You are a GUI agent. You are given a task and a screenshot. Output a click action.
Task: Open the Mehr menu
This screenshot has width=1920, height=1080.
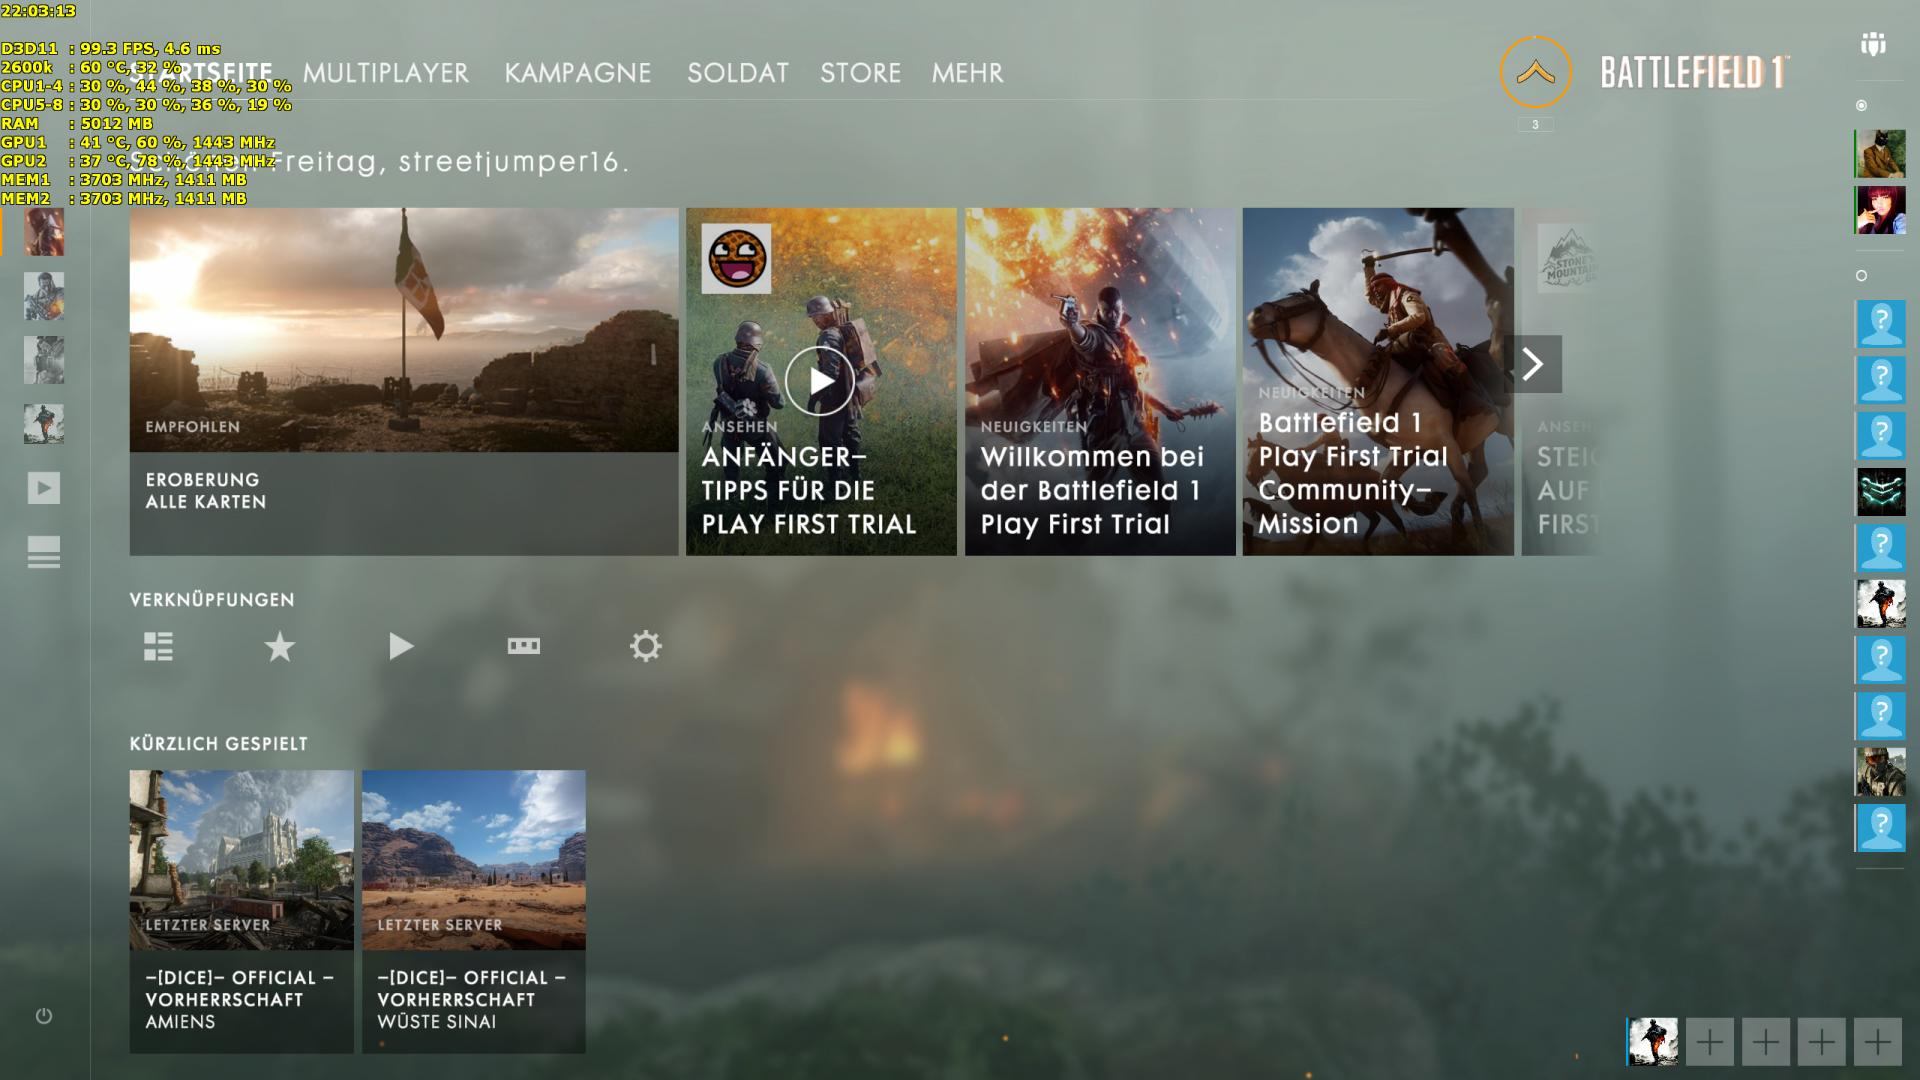coord(967,73)
